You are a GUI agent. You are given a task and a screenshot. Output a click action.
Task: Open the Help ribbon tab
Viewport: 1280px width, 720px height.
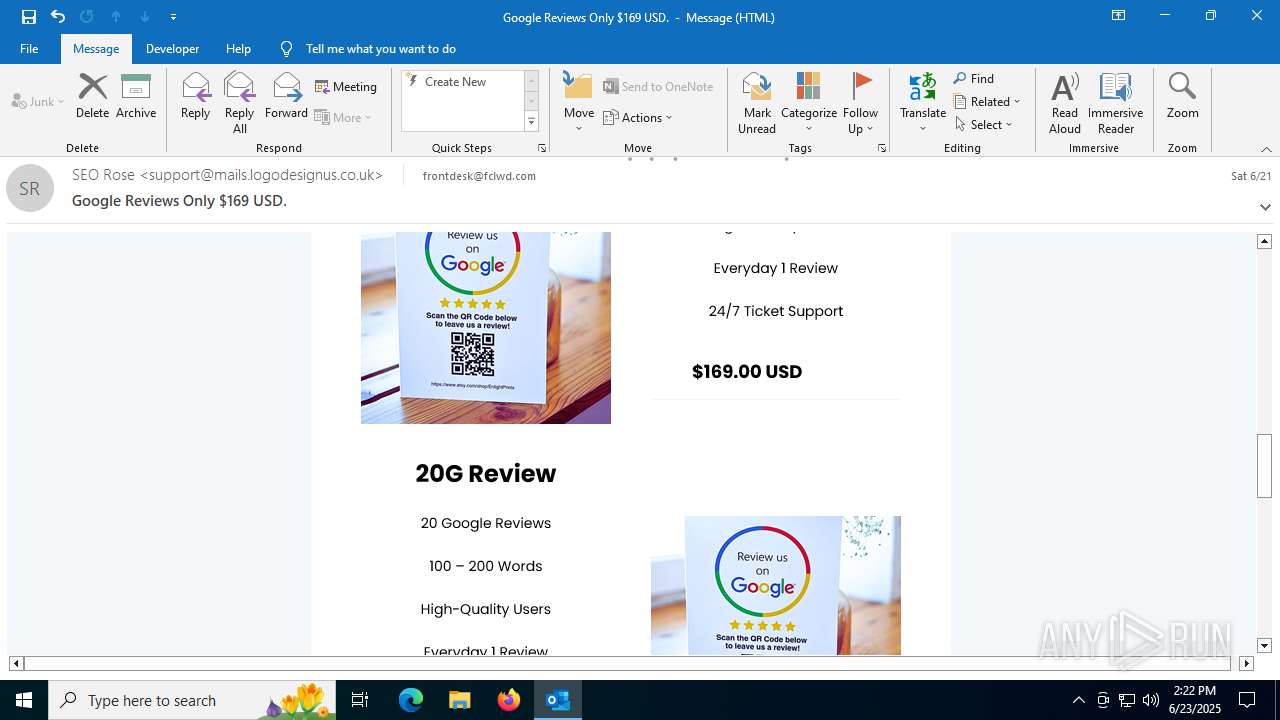(238, 49)
